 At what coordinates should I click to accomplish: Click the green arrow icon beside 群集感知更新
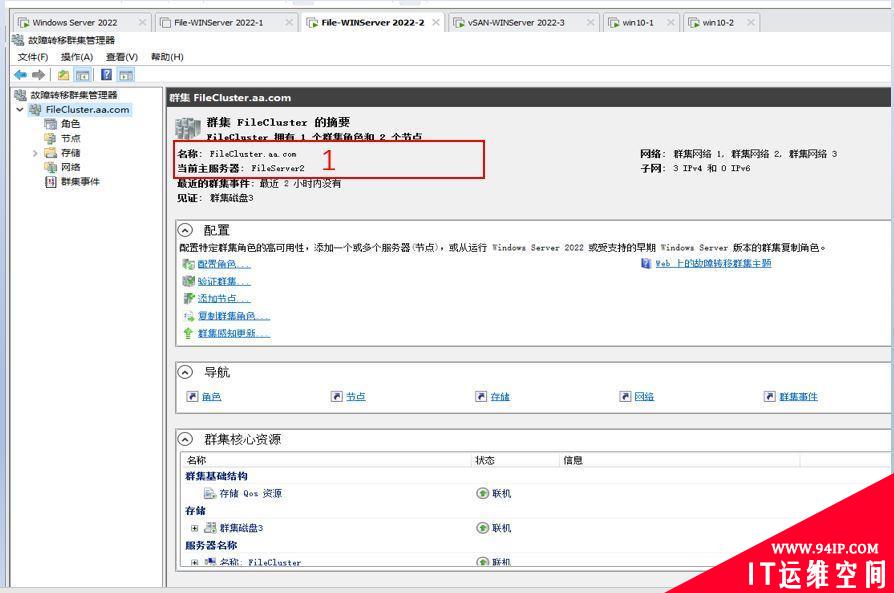pos(188,334)
